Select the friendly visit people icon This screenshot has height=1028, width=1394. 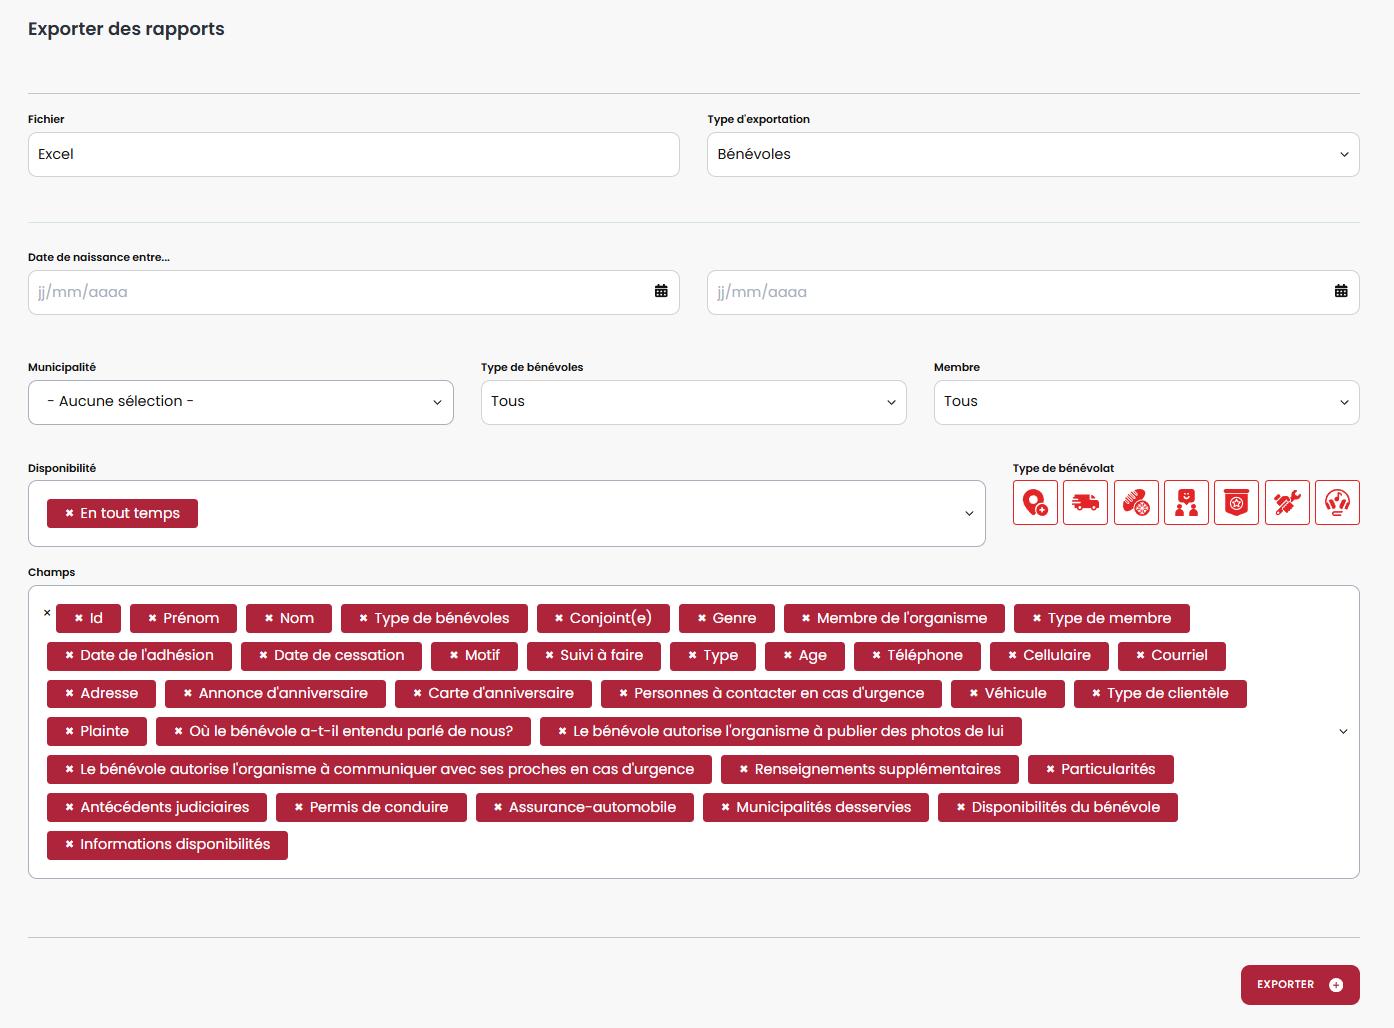click(1186, 502)
